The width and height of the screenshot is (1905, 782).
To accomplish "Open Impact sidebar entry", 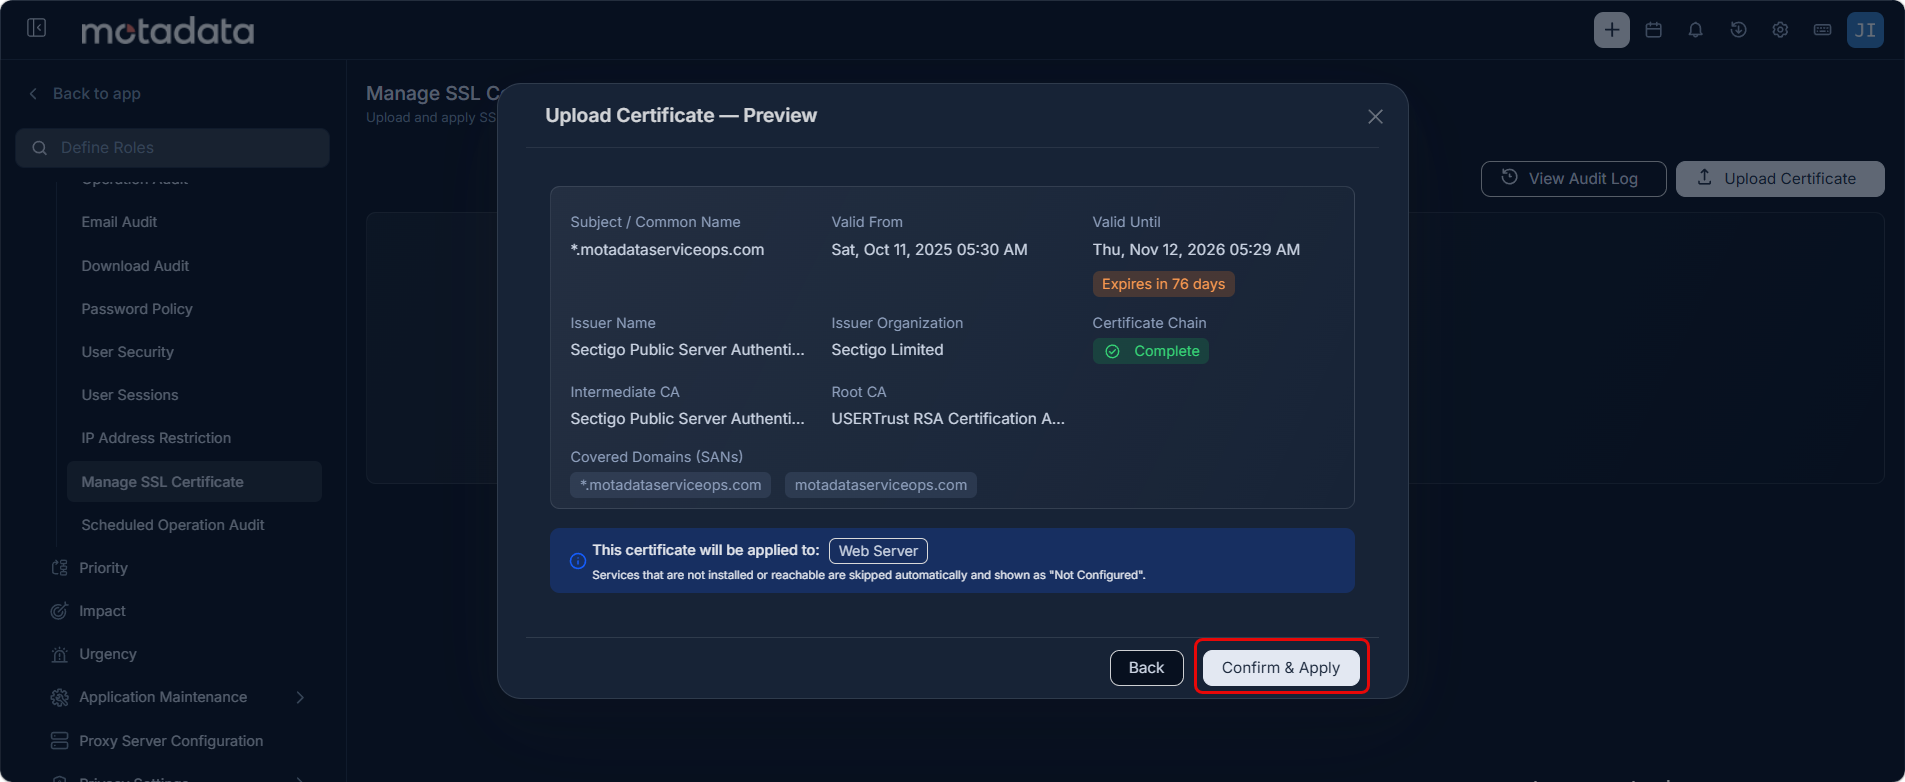I will 102,611.
